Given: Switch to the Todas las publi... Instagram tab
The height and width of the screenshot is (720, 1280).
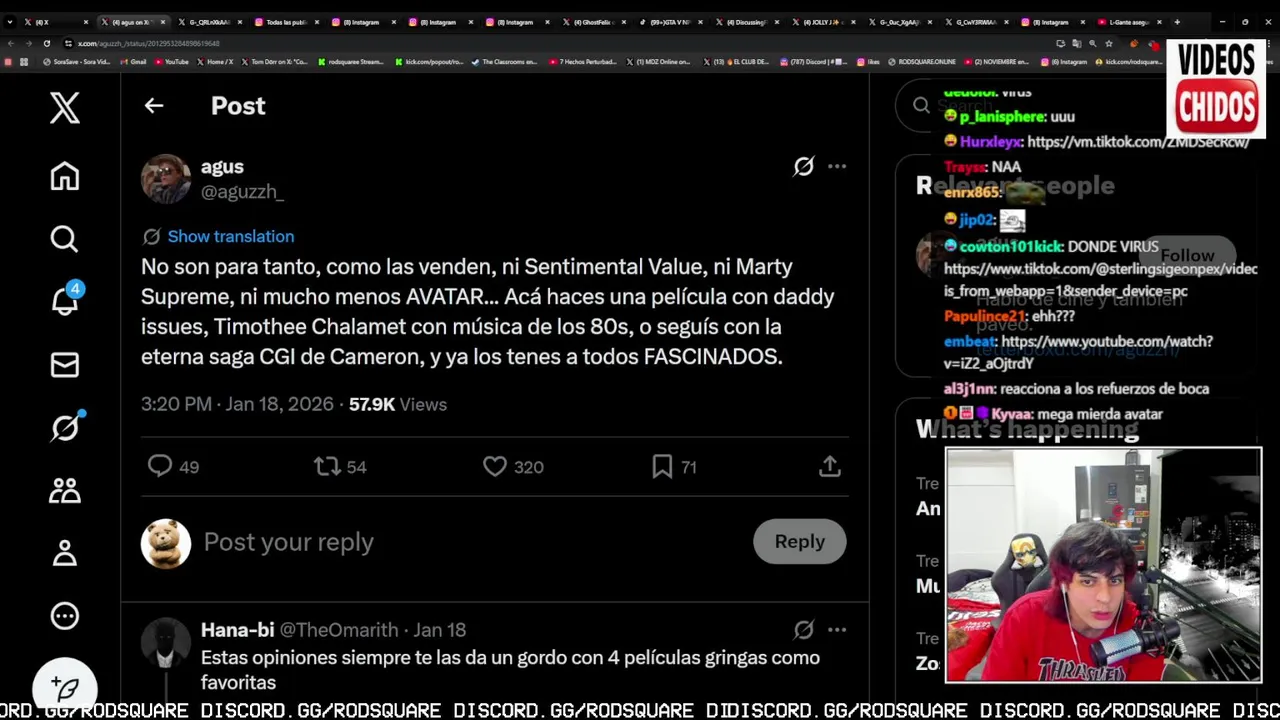Looking at the screenshot, I should (285, 22).
